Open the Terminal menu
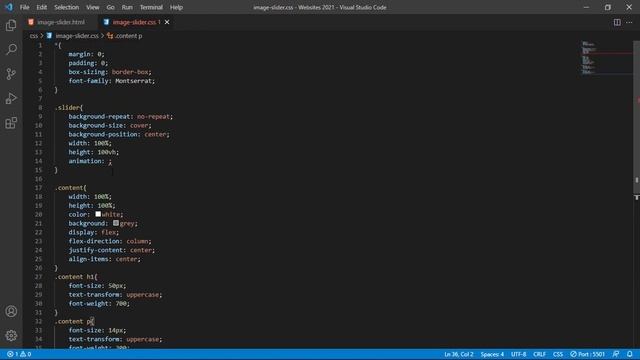This screenshot has width=640, height=360. tap(151, 7)
